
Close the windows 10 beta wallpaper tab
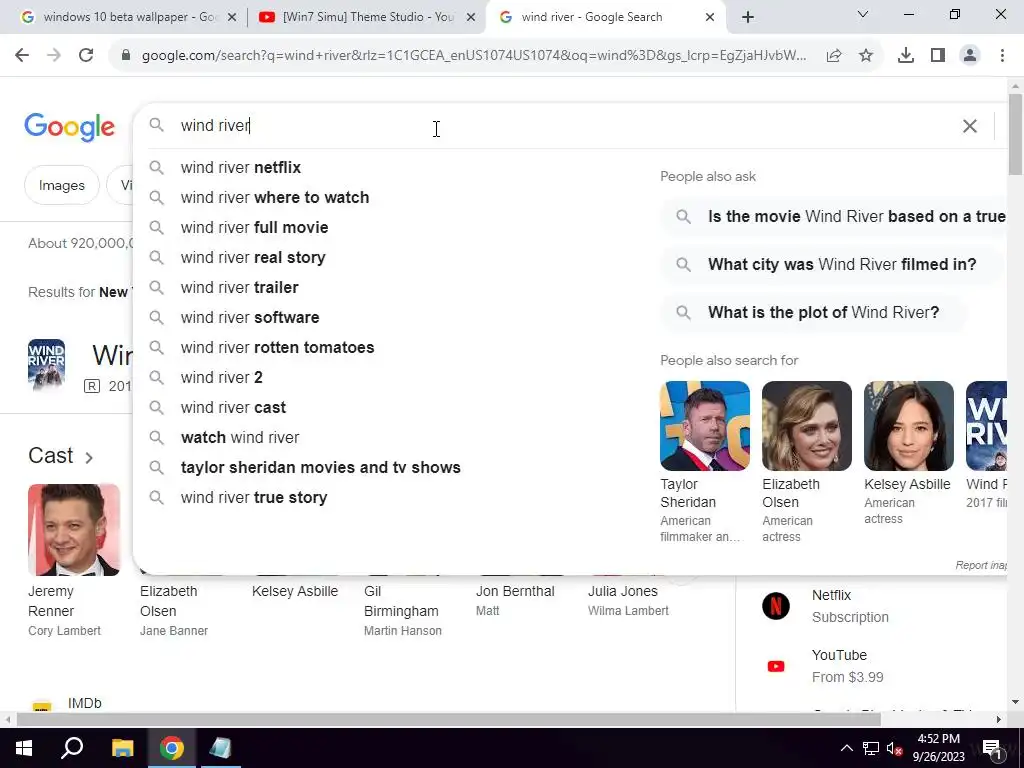click(x=232, y=18)
